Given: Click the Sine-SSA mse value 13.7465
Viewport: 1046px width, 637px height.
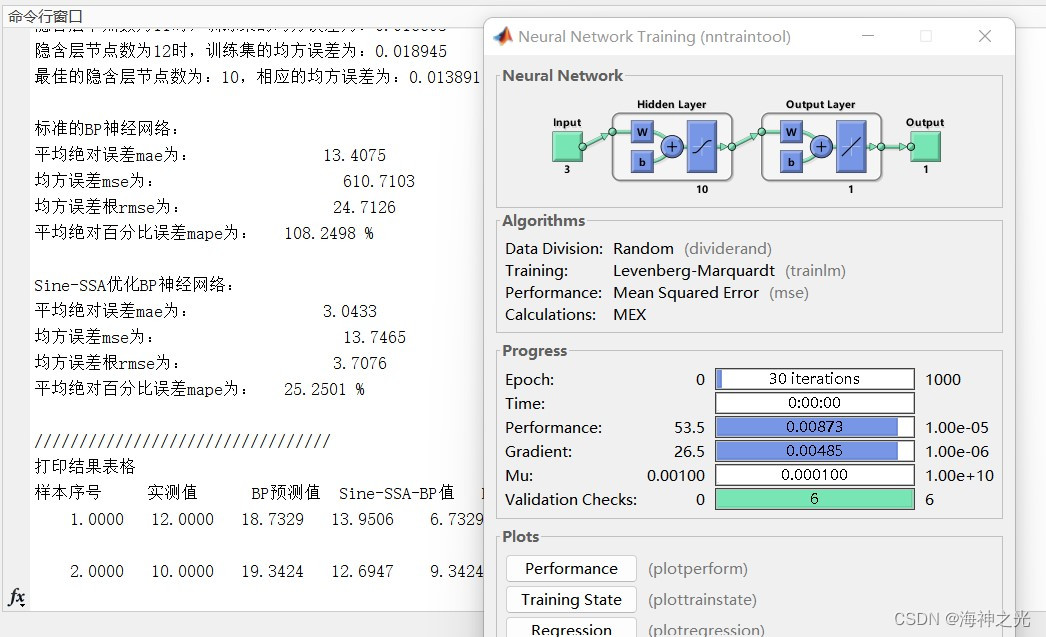Looking at the screenshot, I should point(374,338).
